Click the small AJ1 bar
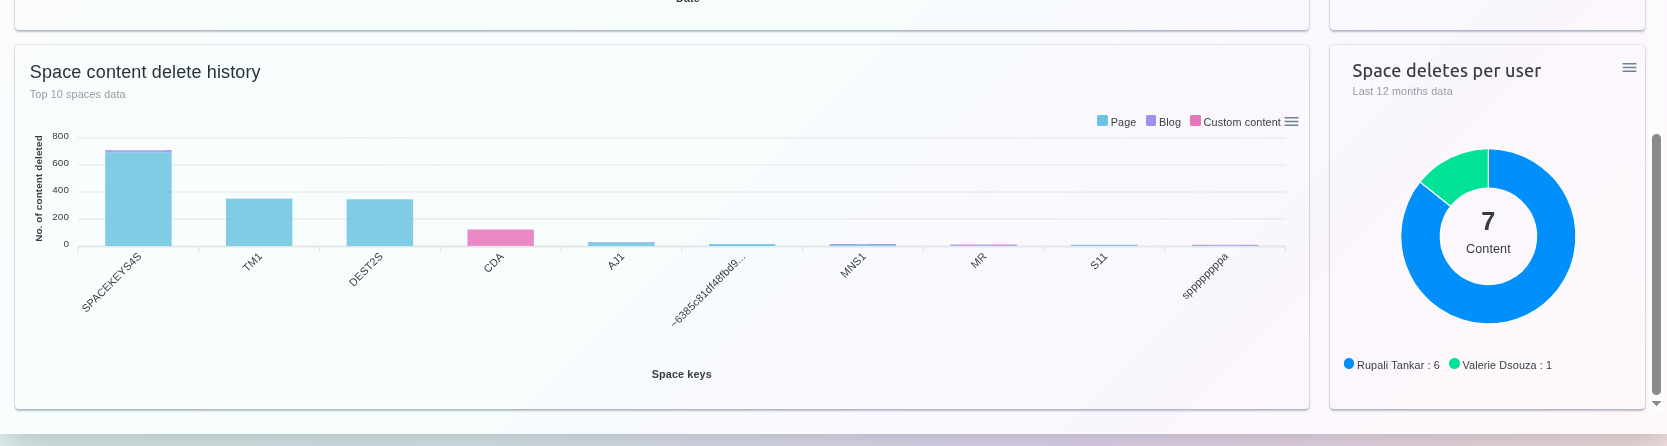Image resolution: width=1667 pixels, height=446 pixels. point(621,244)
